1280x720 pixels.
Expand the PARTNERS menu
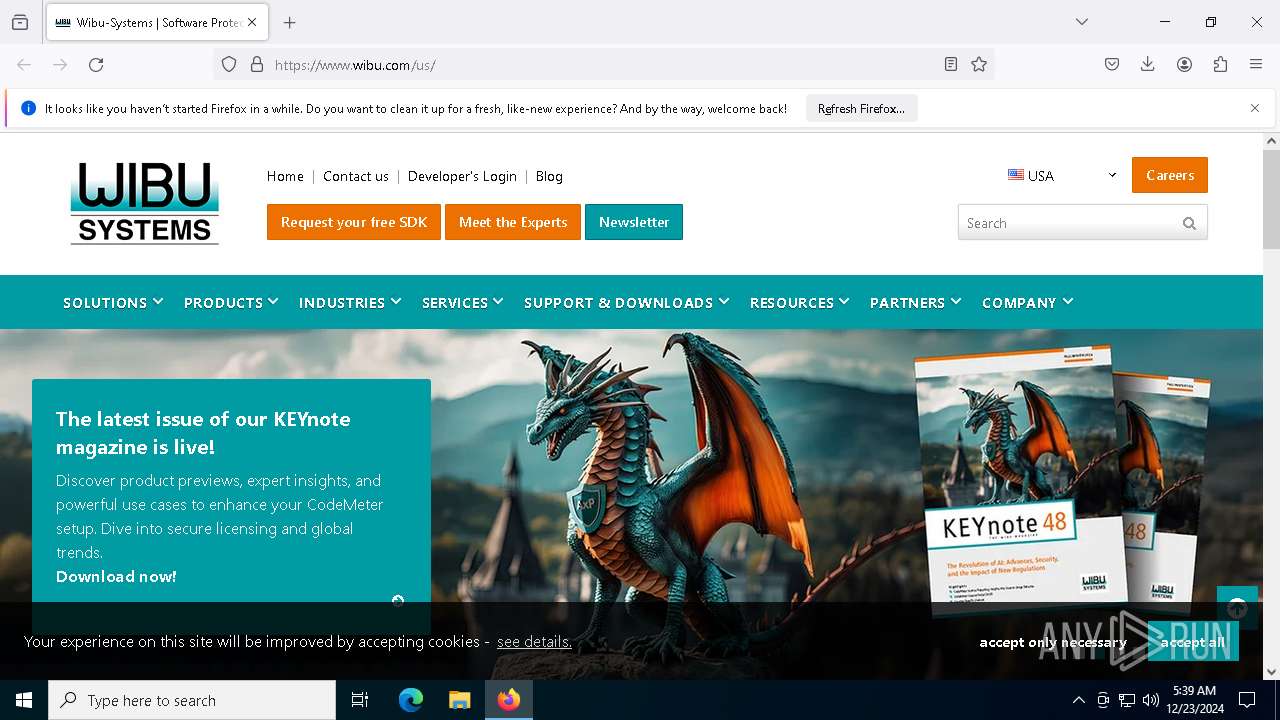coord(916,302)
